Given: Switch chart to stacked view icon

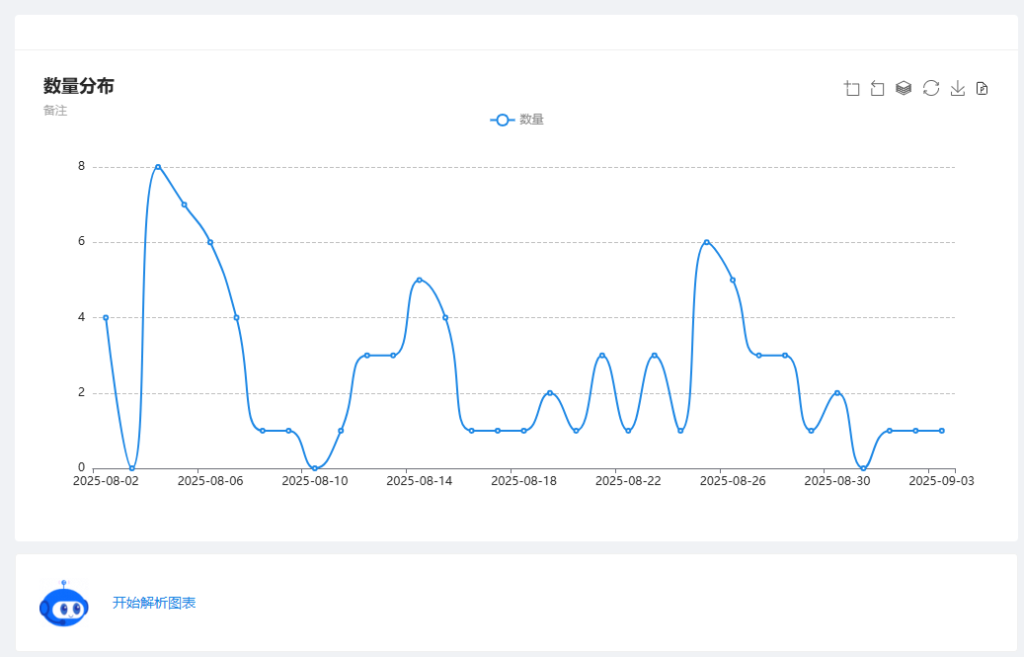Looking at the screenshot, I should (904, 88).
